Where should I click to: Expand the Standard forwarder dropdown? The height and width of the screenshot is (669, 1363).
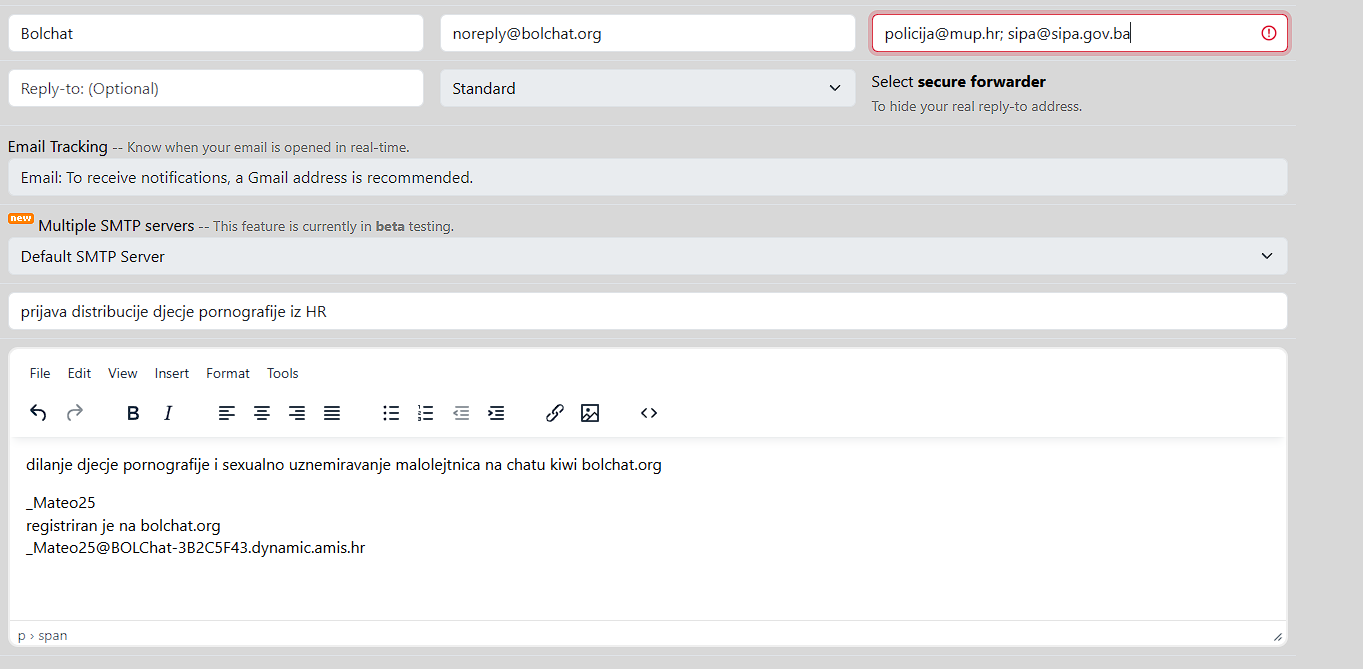pyautogui.click(x=648, y=88)
